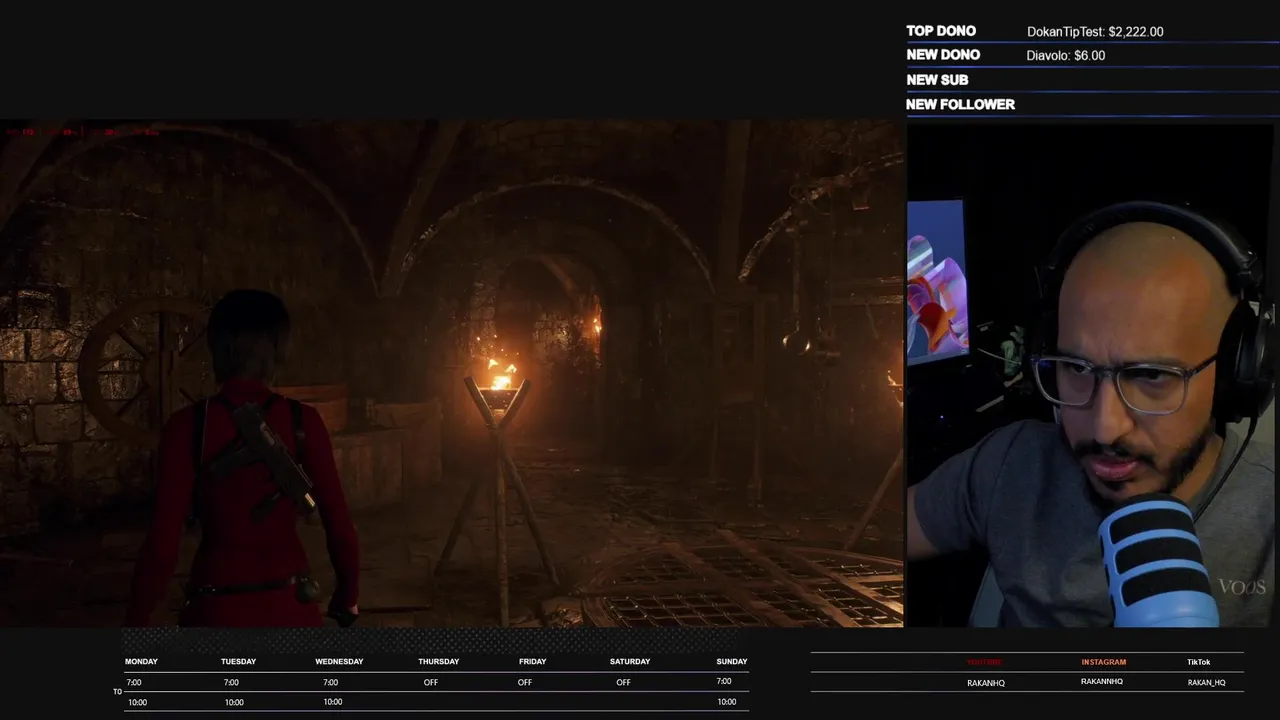
Task: Select the RAKANNHQ Instagram handle
Action: pyautogui.click(x=1102, y=682)
